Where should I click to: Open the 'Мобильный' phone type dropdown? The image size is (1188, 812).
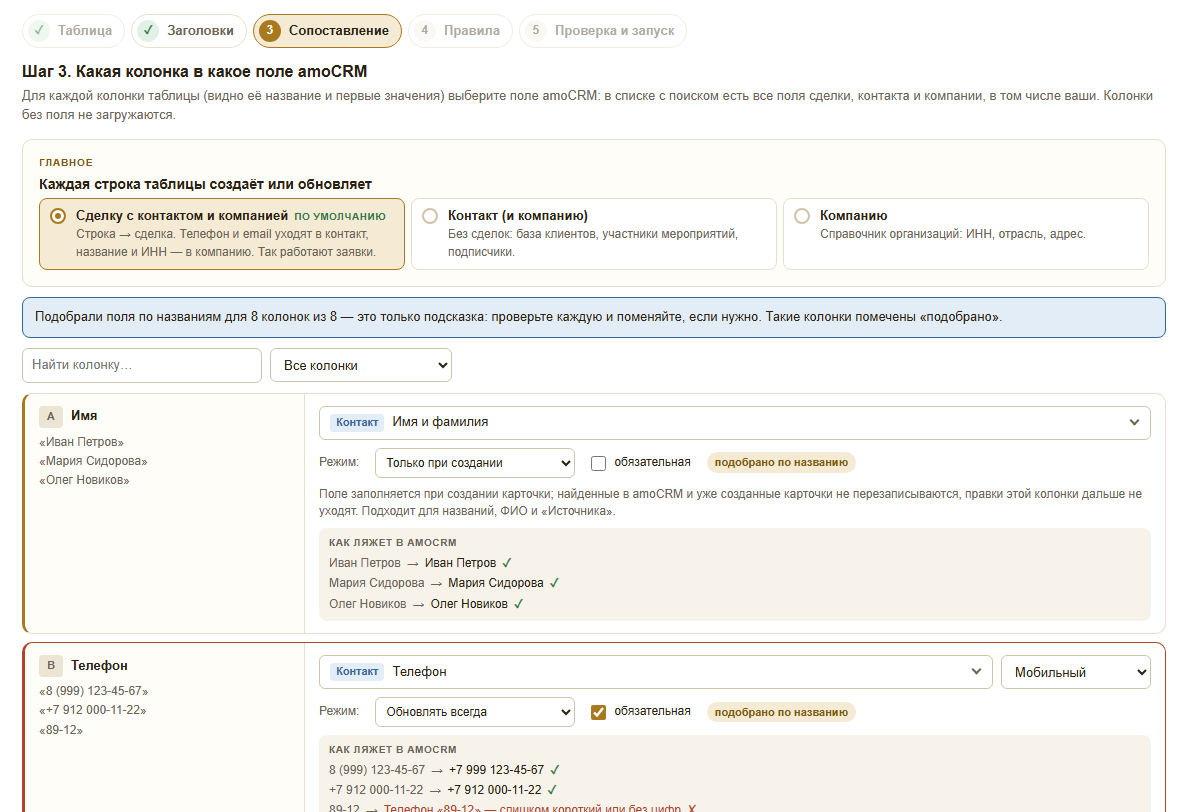[x=1076, y=672]
